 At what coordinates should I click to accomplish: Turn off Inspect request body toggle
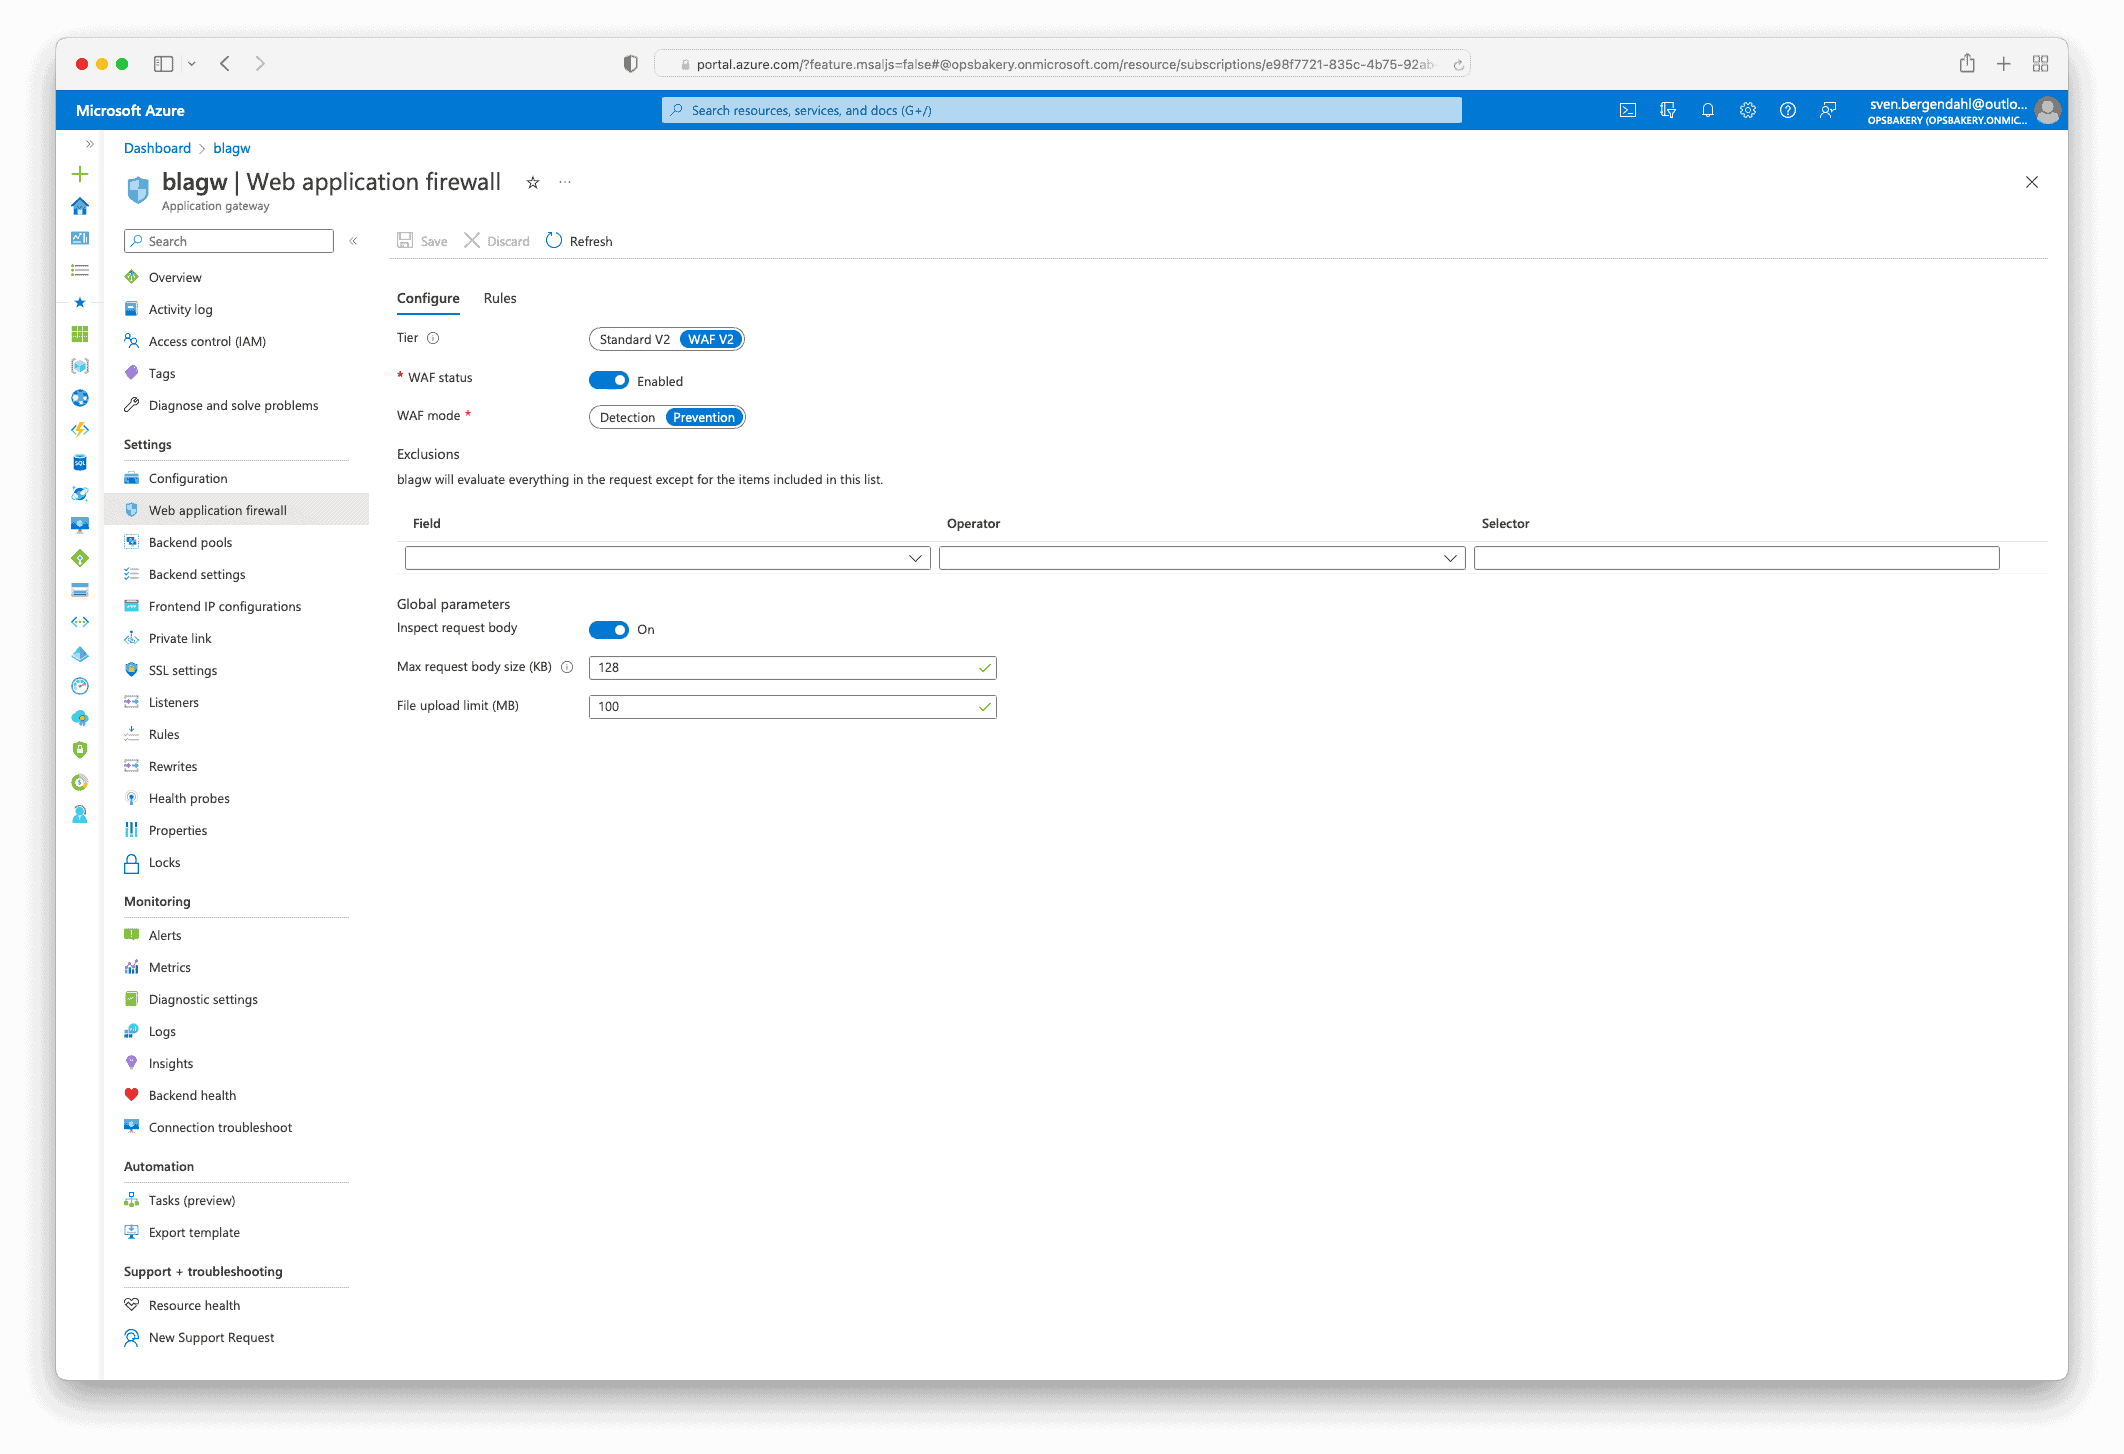click(x=609, y=629)
